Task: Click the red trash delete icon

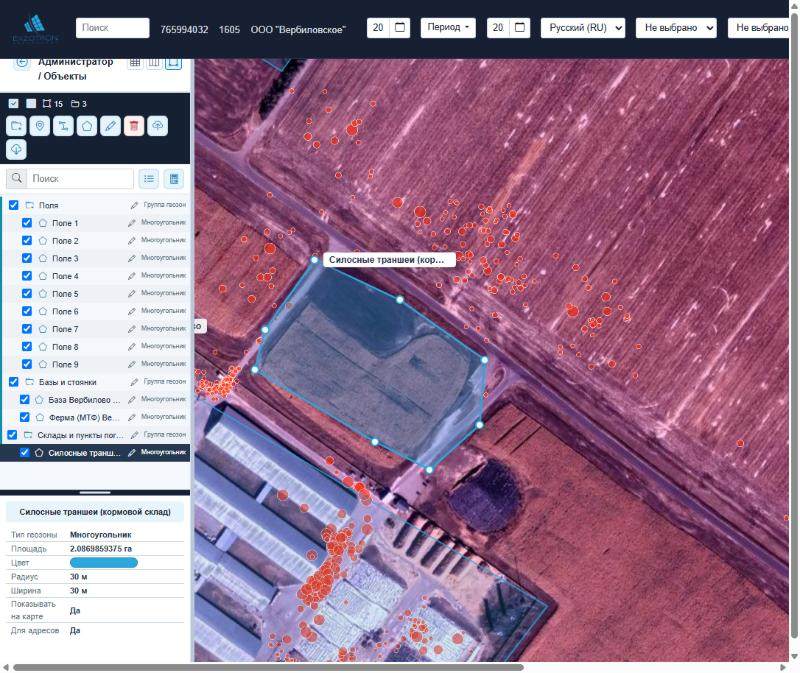Action: (134, 126)
